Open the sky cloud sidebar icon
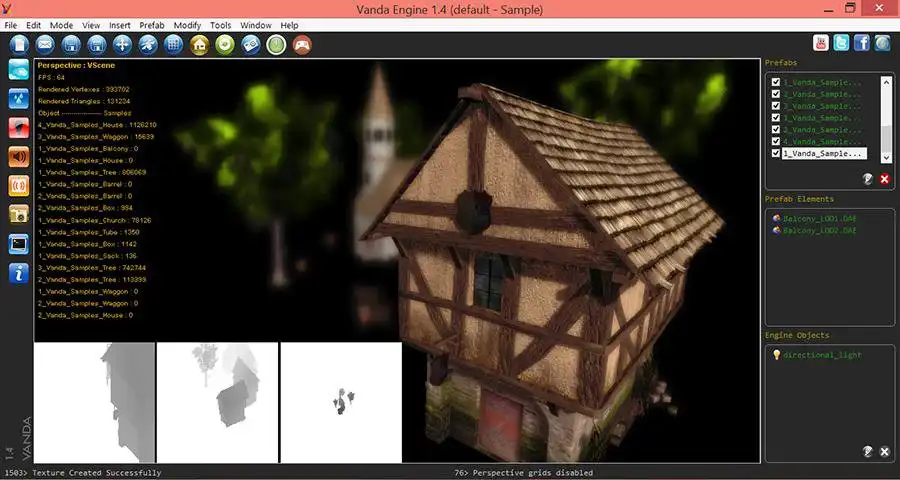 point(19,69)
